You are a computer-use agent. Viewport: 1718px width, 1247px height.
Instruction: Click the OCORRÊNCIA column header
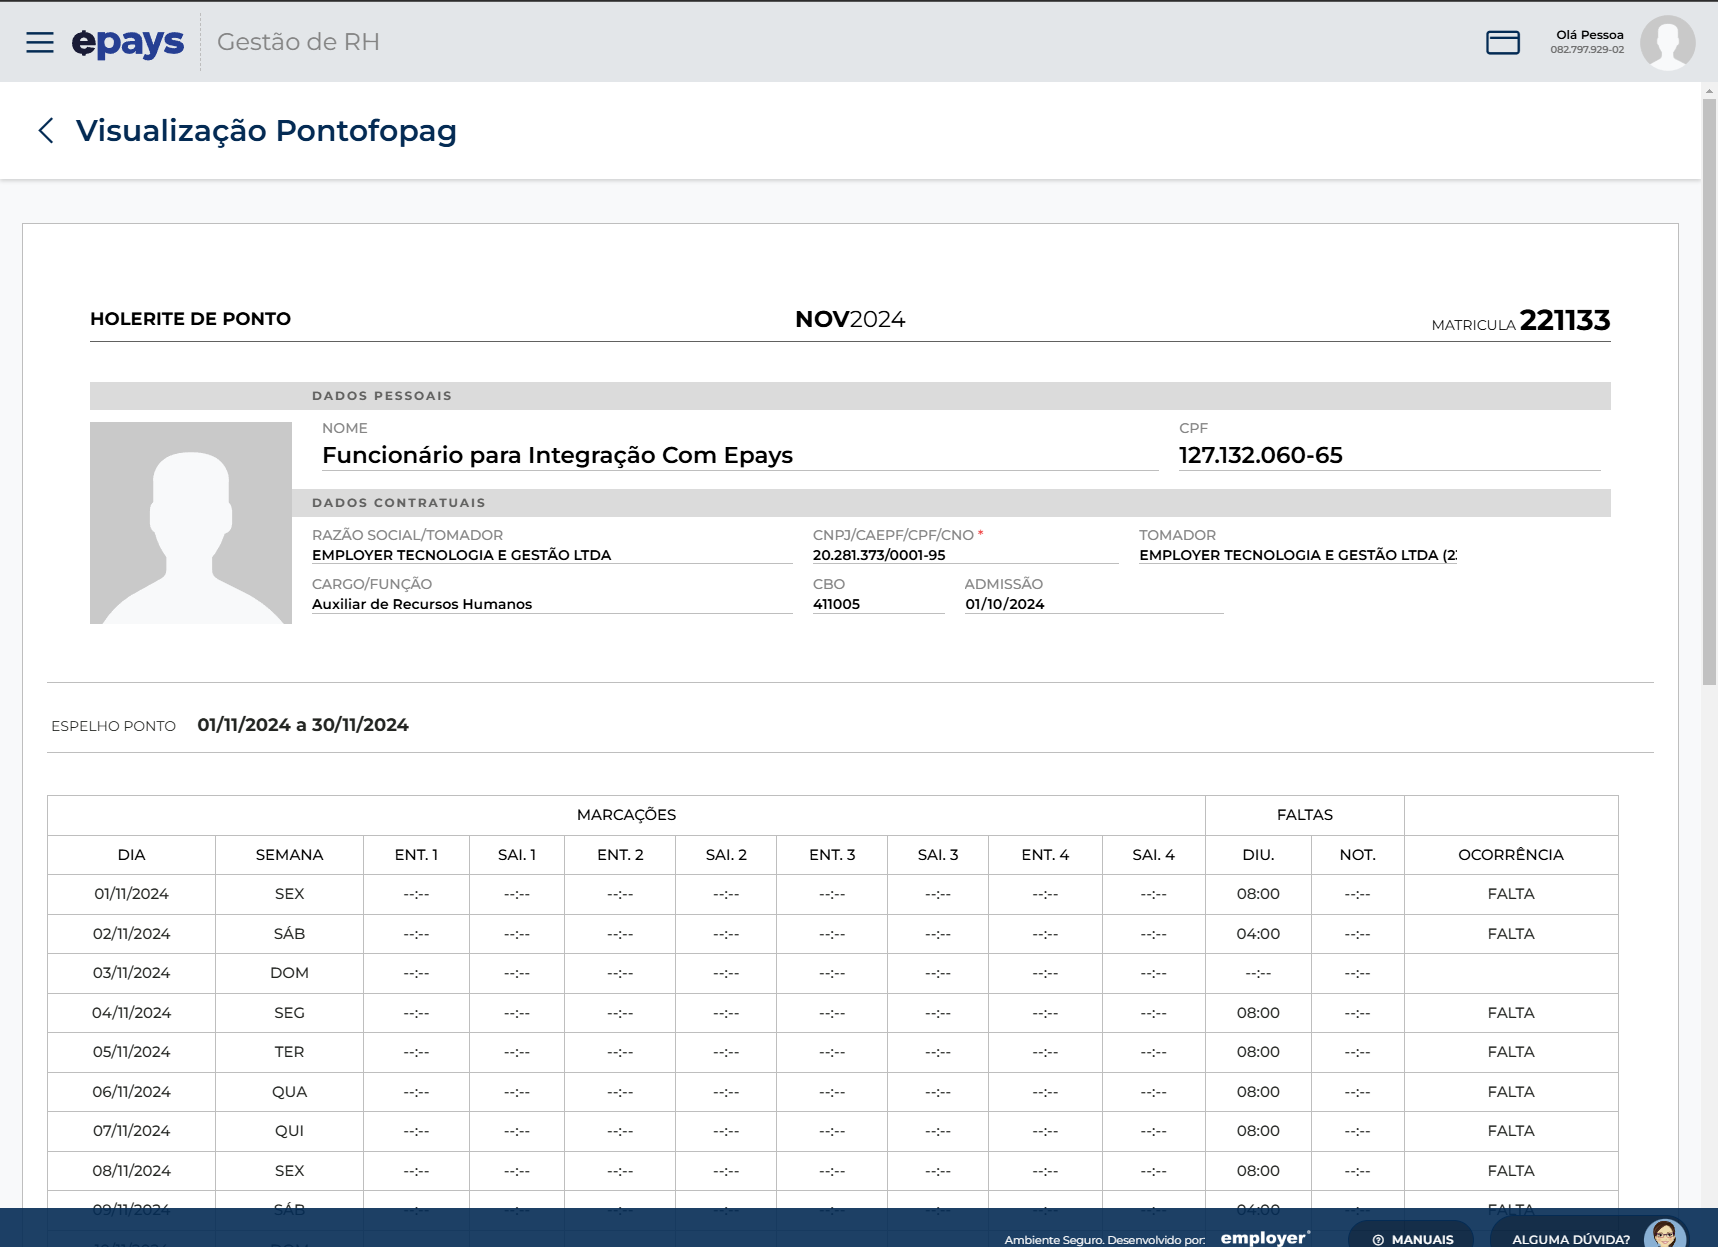tap(1510, 855)
